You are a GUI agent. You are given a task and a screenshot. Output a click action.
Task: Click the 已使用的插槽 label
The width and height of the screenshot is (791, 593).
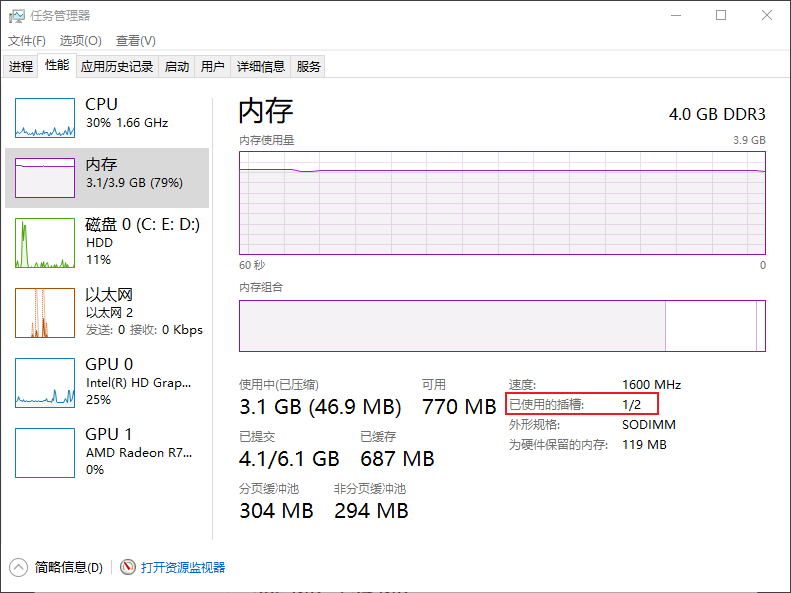(546, 404)
